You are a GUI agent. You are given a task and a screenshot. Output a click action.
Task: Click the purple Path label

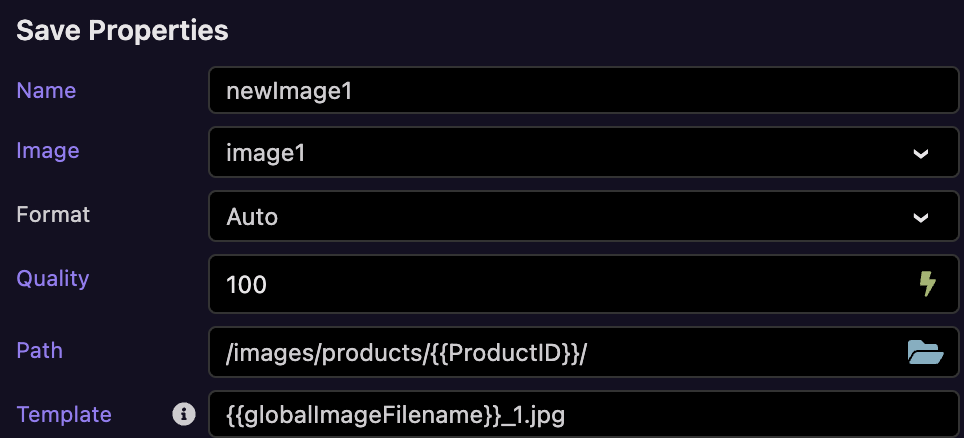pyautogui.click(x=39, y=351)
